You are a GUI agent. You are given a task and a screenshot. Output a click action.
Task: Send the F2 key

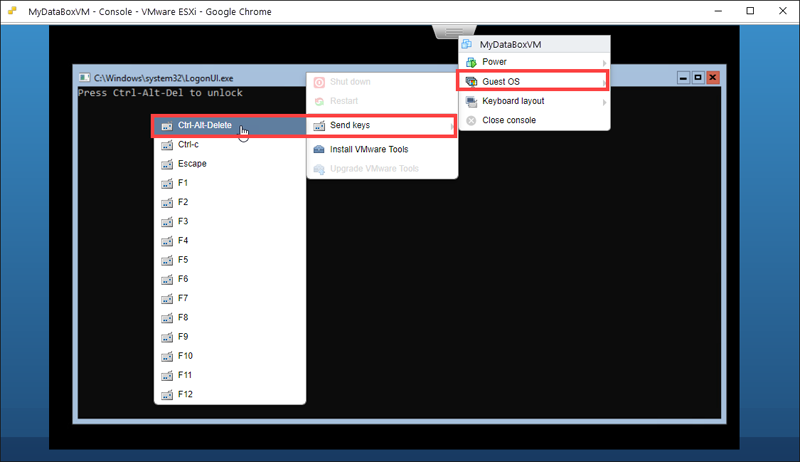coord(230,202)
